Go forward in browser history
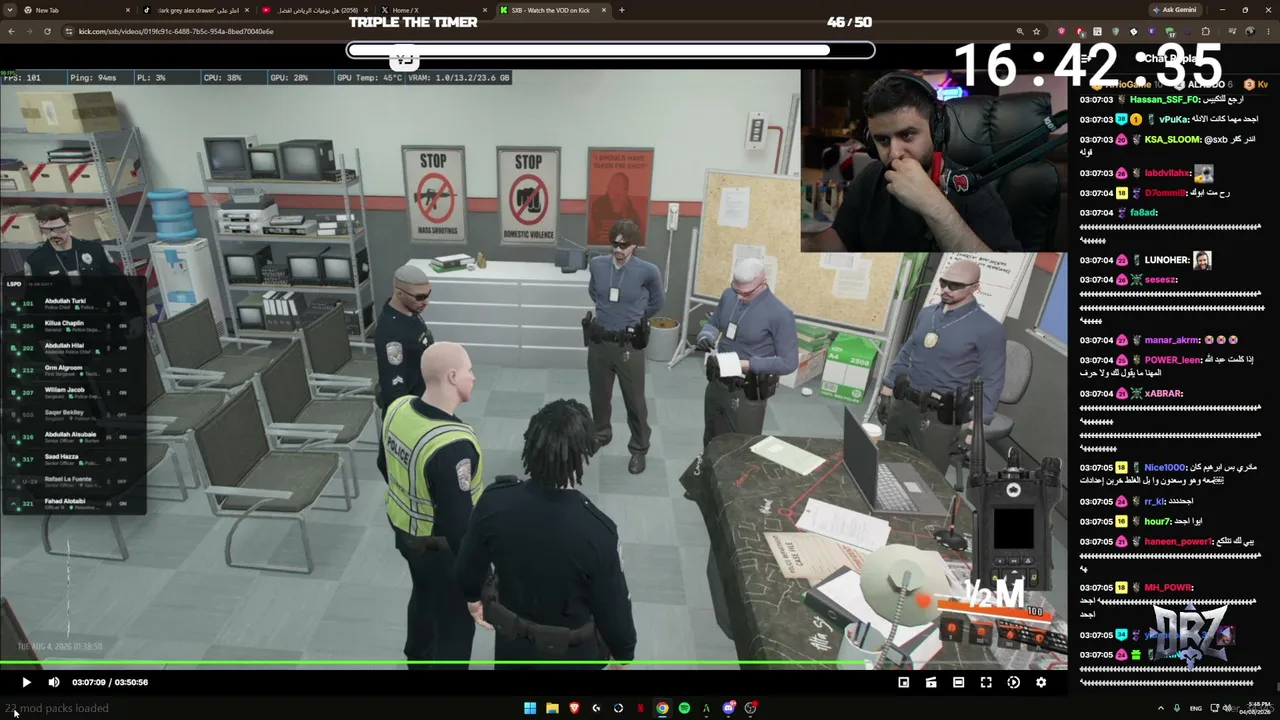This screenshot has width=1280, height=720. tap(29, 31)
